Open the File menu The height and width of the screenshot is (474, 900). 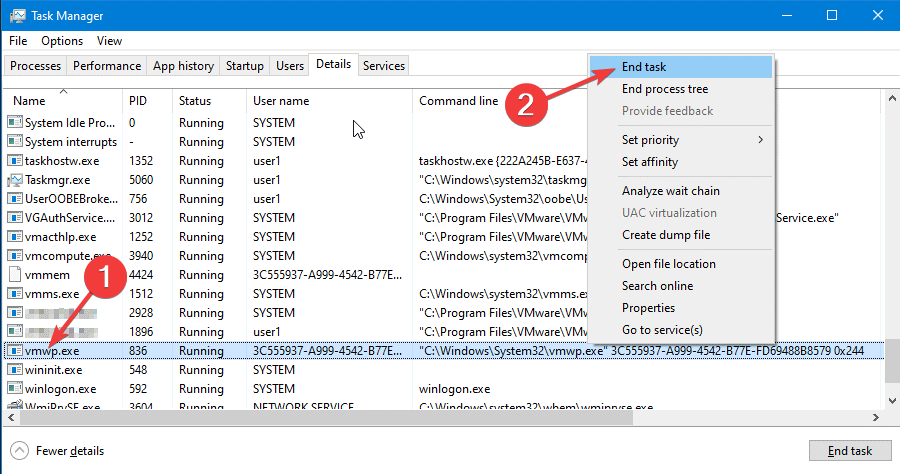tap(18, 41)
